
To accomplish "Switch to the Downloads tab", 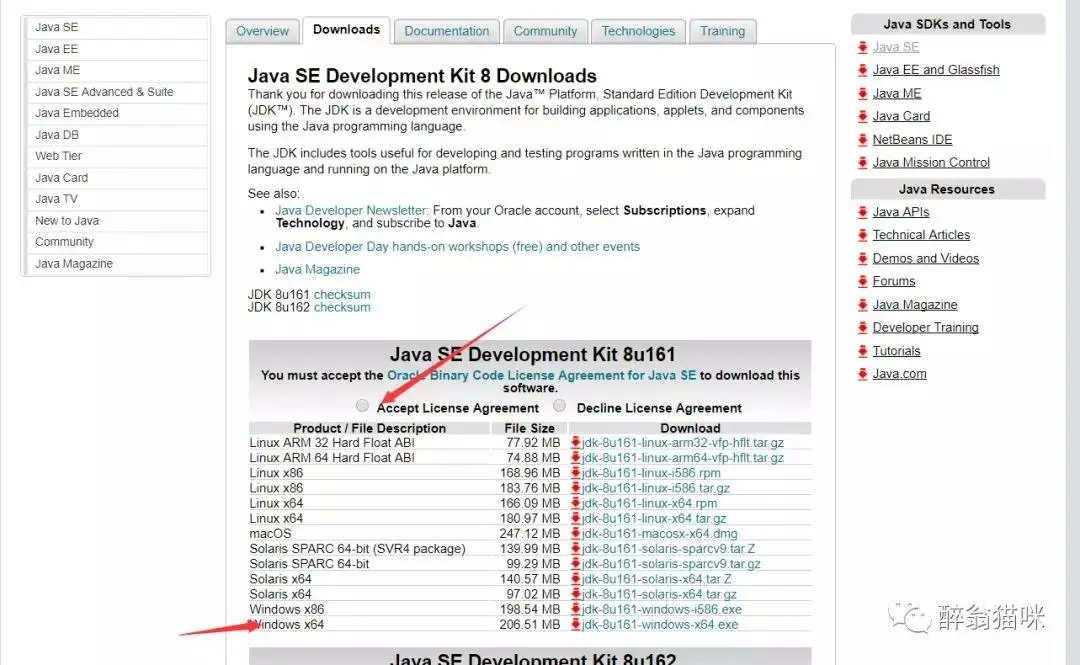I will [x=346, y=30].
